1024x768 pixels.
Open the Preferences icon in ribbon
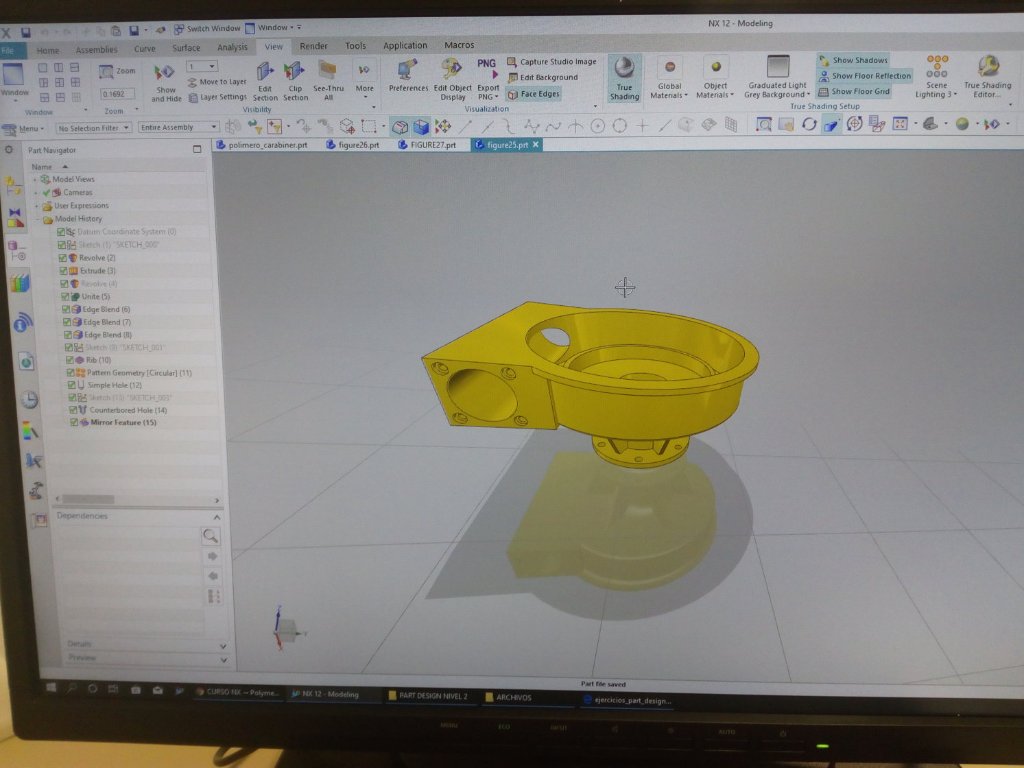[408, 76]
